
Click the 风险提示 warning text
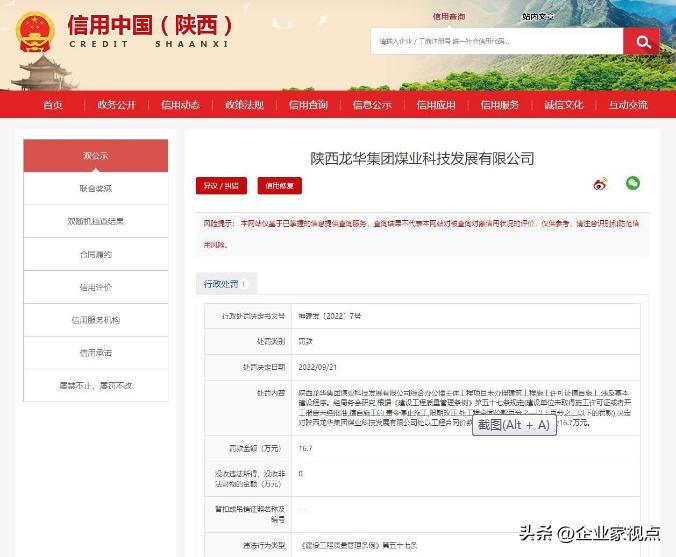click(422, 234)
